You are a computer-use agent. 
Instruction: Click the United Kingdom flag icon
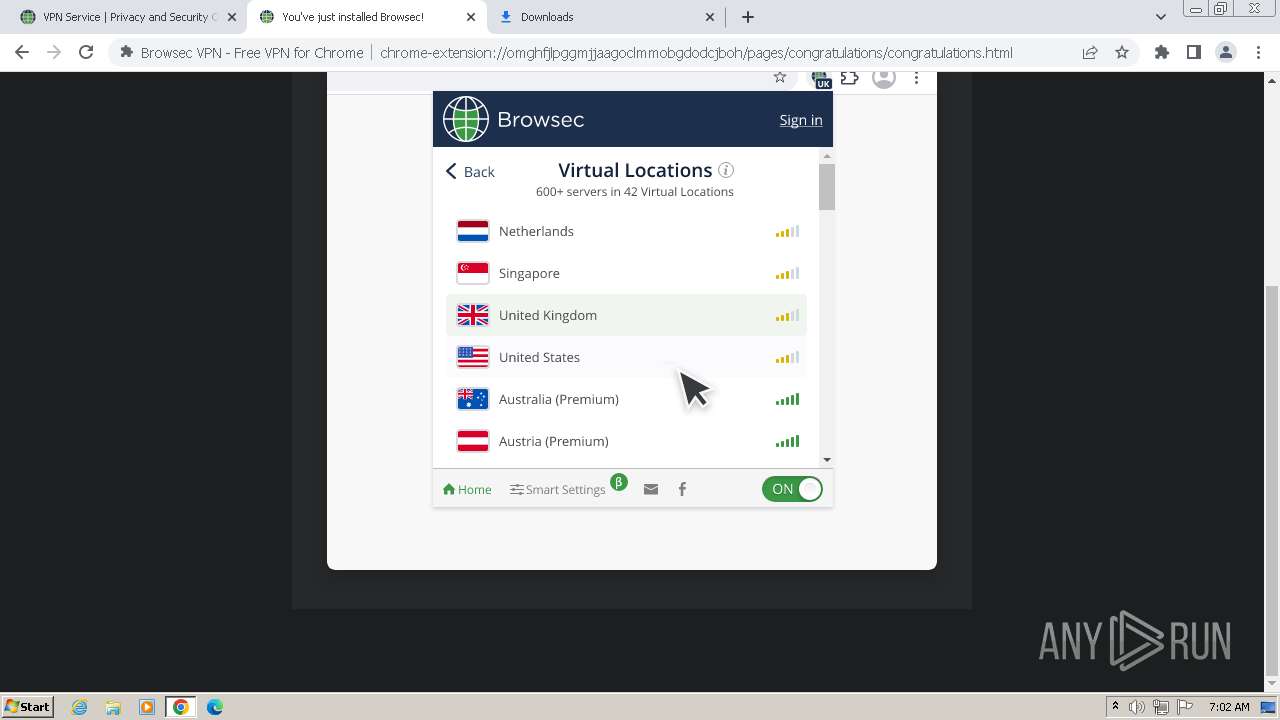tap(473, 315)
